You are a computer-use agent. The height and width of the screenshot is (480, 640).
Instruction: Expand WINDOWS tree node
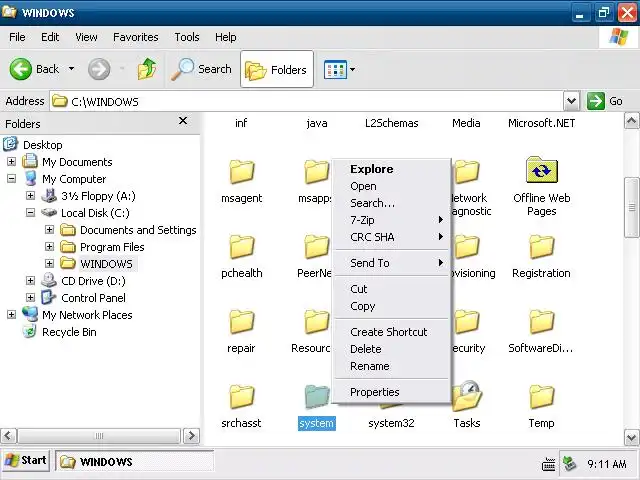[x=49, y=263]
